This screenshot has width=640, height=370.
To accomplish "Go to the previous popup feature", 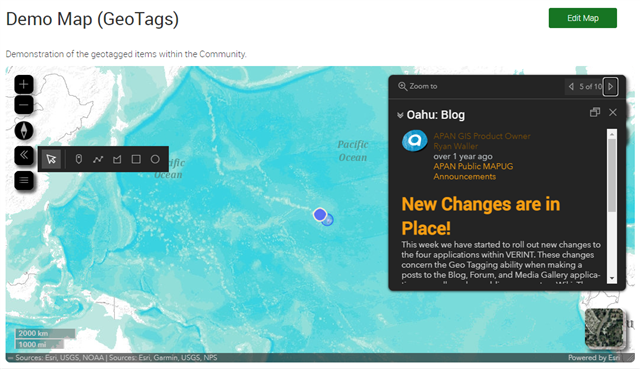I will point(571,86).
